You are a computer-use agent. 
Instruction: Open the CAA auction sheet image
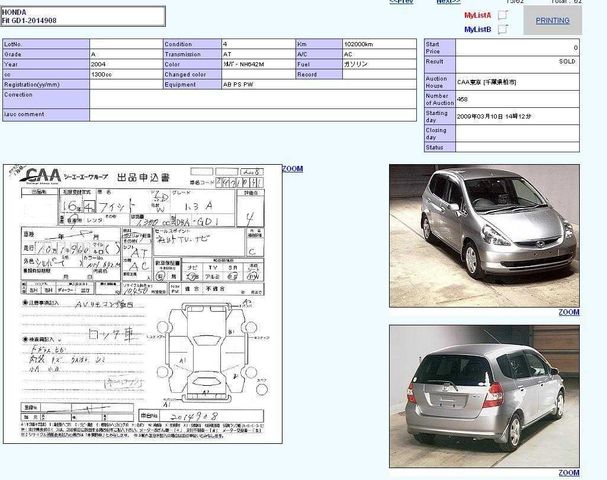click(x=143, y=304)
